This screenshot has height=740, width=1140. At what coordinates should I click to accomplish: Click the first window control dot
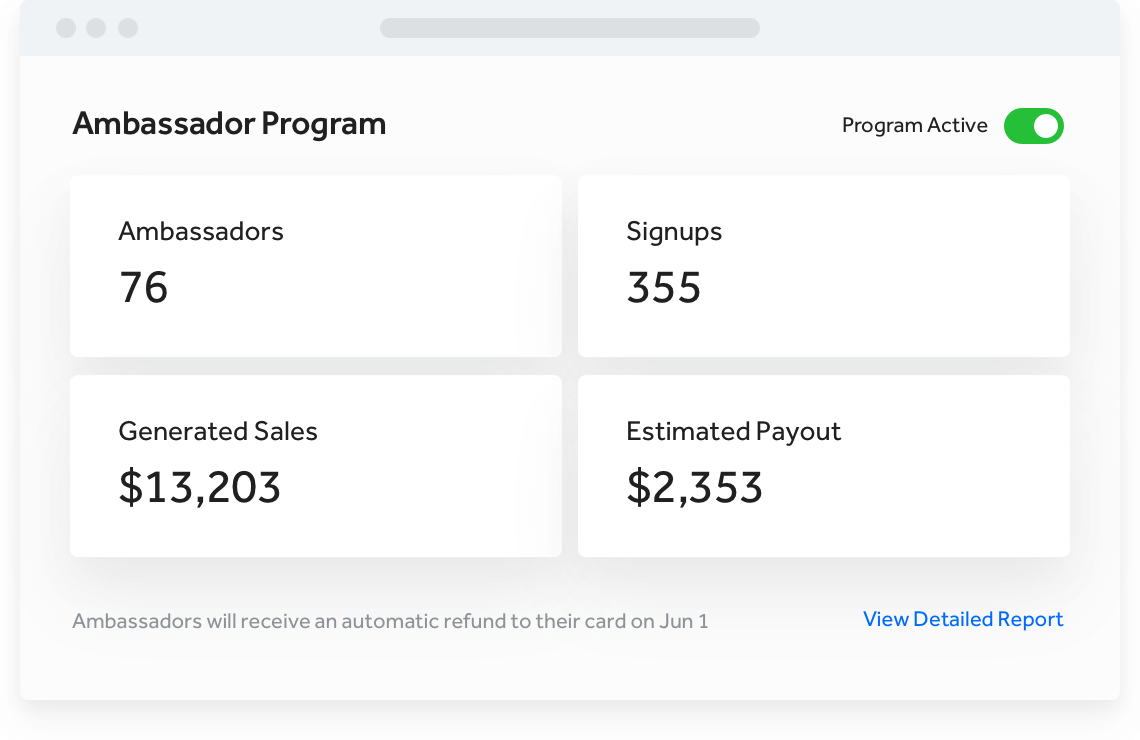66,28
